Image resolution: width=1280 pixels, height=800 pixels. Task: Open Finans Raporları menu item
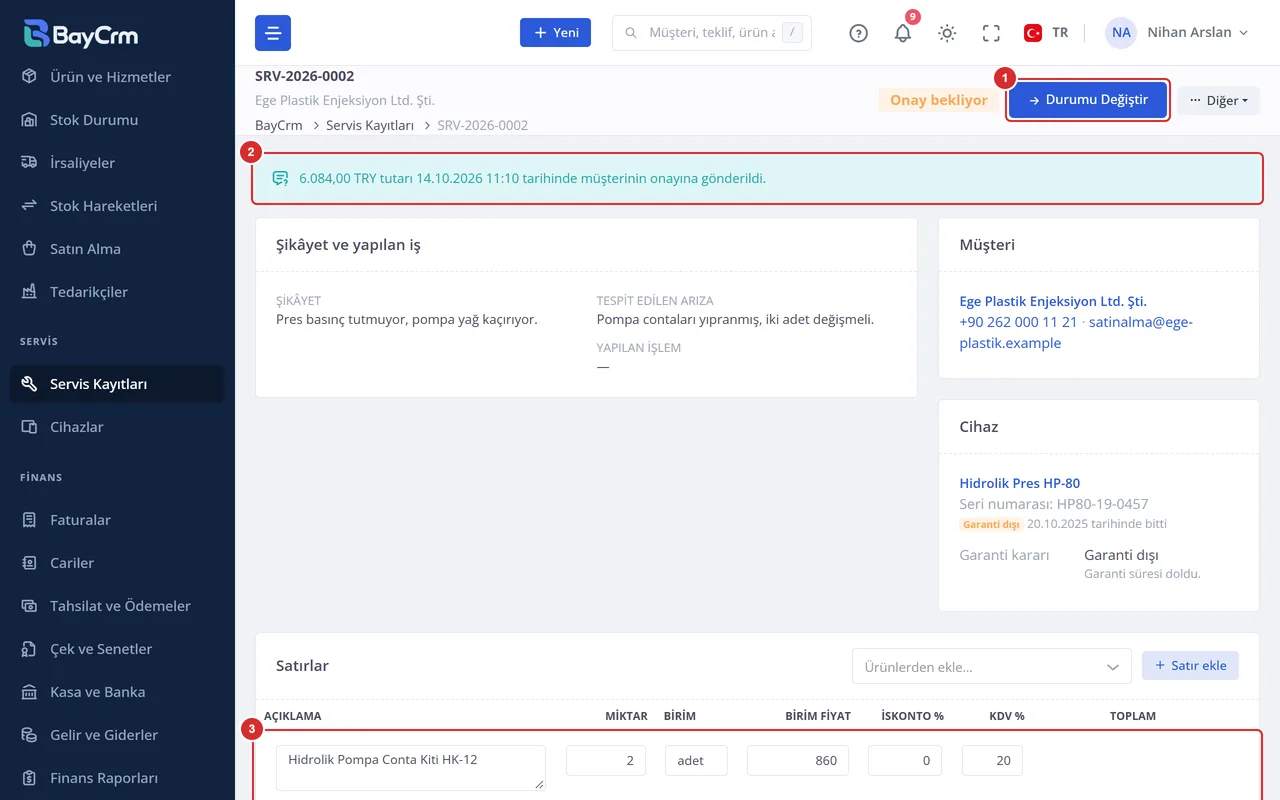117,778
